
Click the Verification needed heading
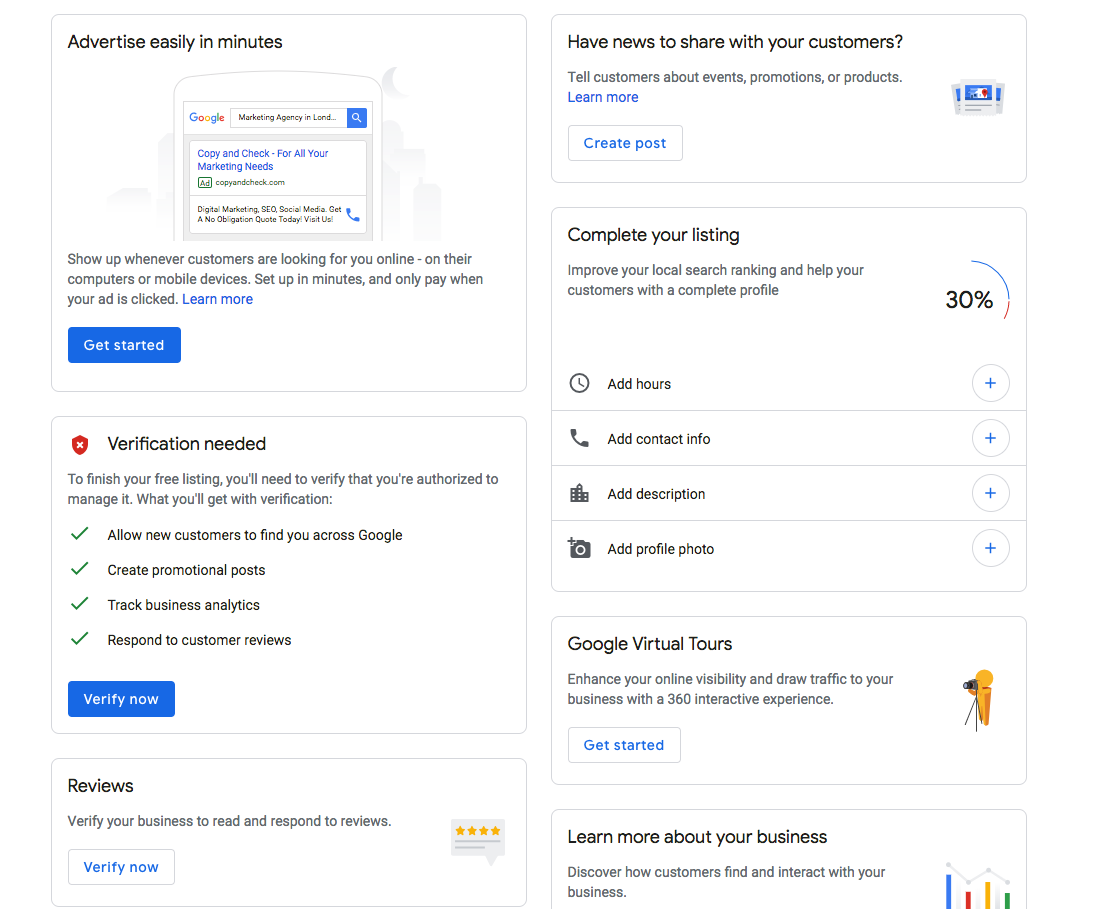tap(187, 444)
